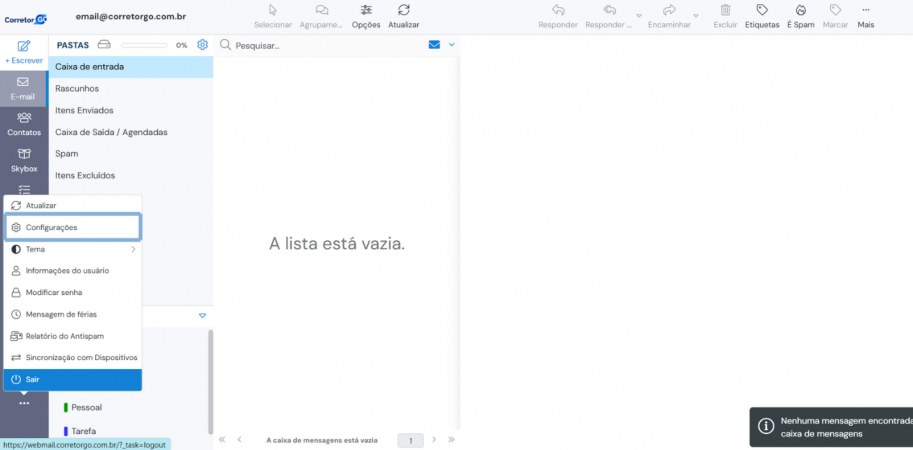This screenshot has width=913, height=450.
Task: Open the Skybox sidebar section
Action: point(24,161)
